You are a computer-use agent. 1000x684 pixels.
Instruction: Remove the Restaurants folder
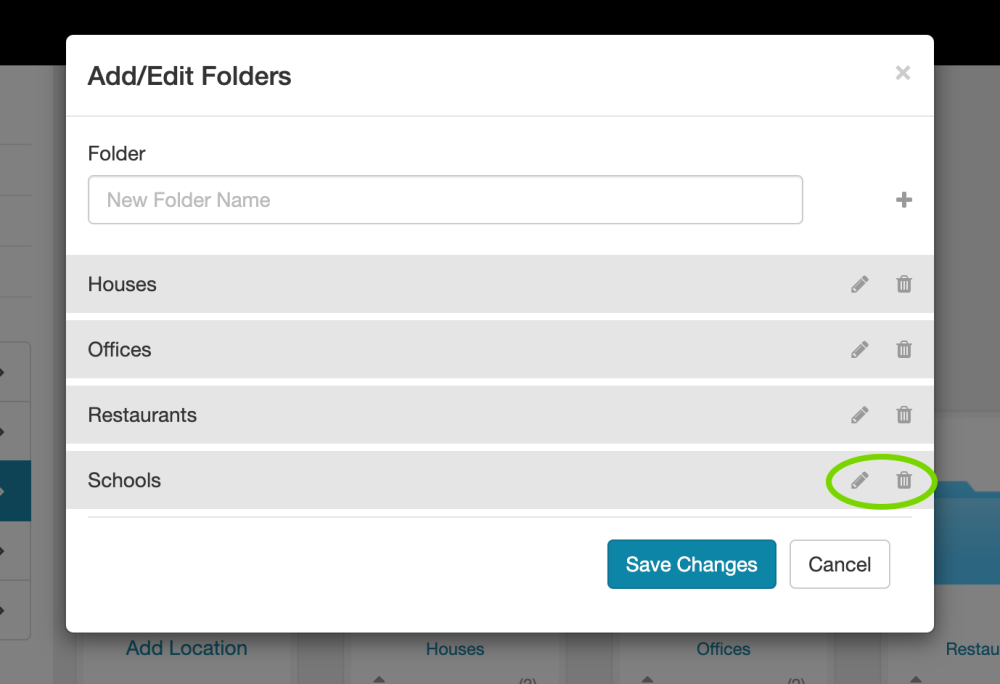tap(904, 415)
